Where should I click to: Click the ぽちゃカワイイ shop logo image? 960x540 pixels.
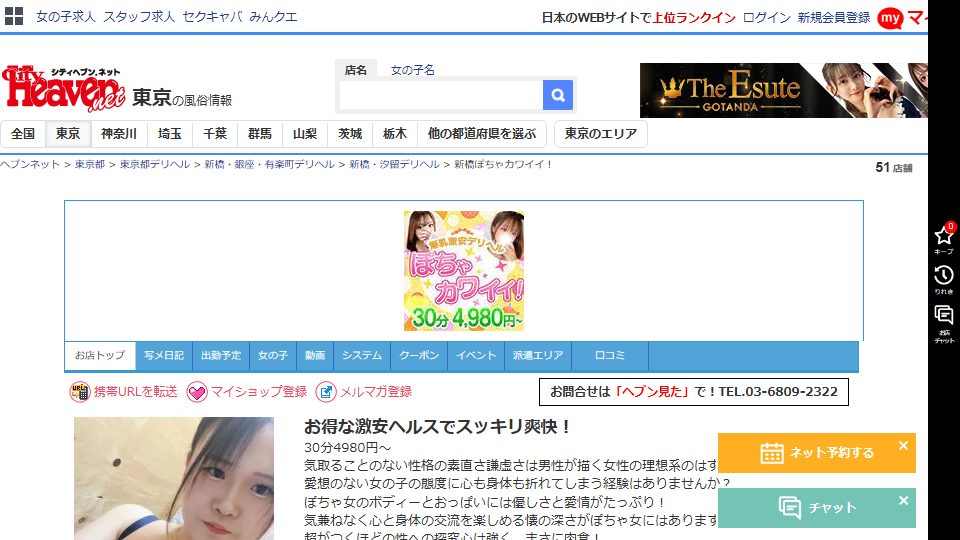click(x=464, y=271)
